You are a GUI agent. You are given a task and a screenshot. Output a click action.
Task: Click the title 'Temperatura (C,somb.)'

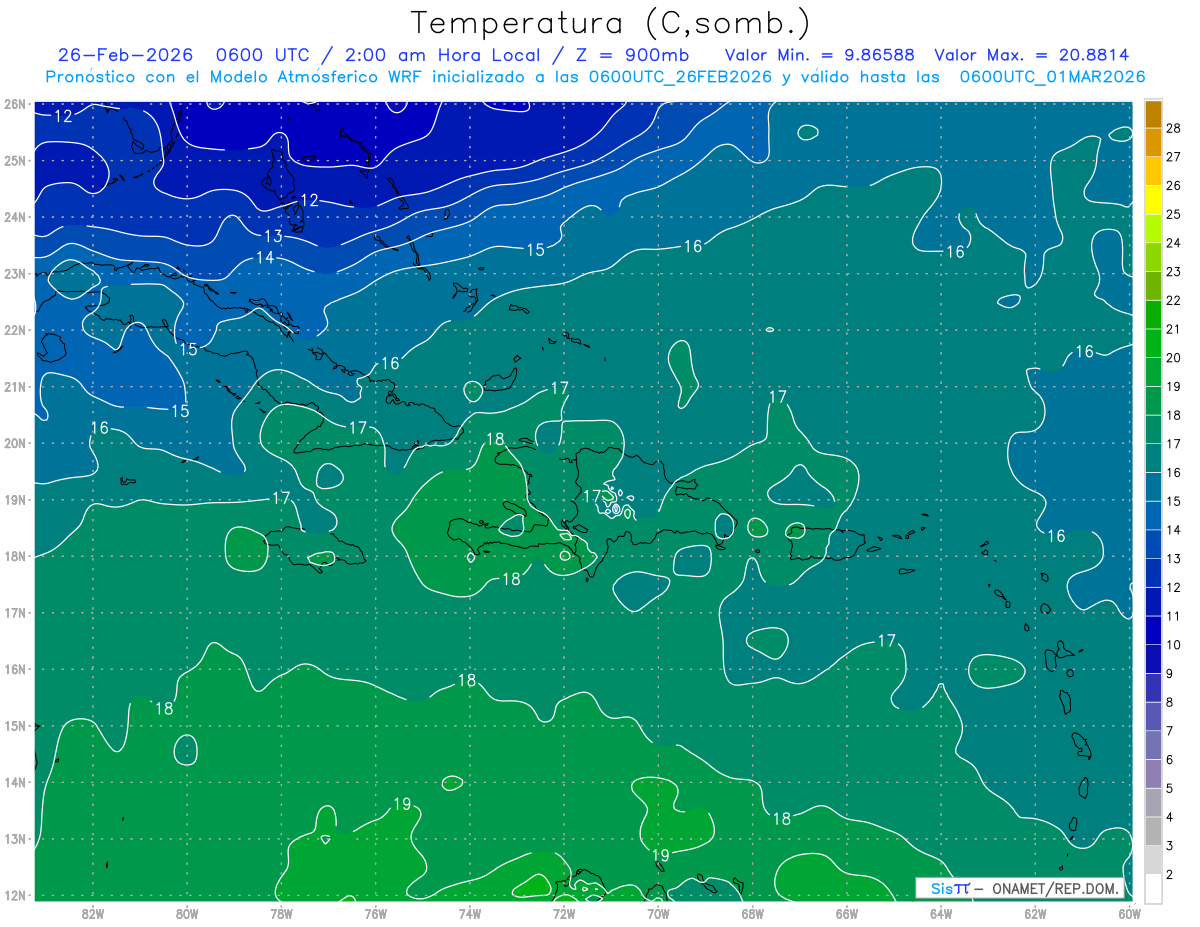pos(612,24)
